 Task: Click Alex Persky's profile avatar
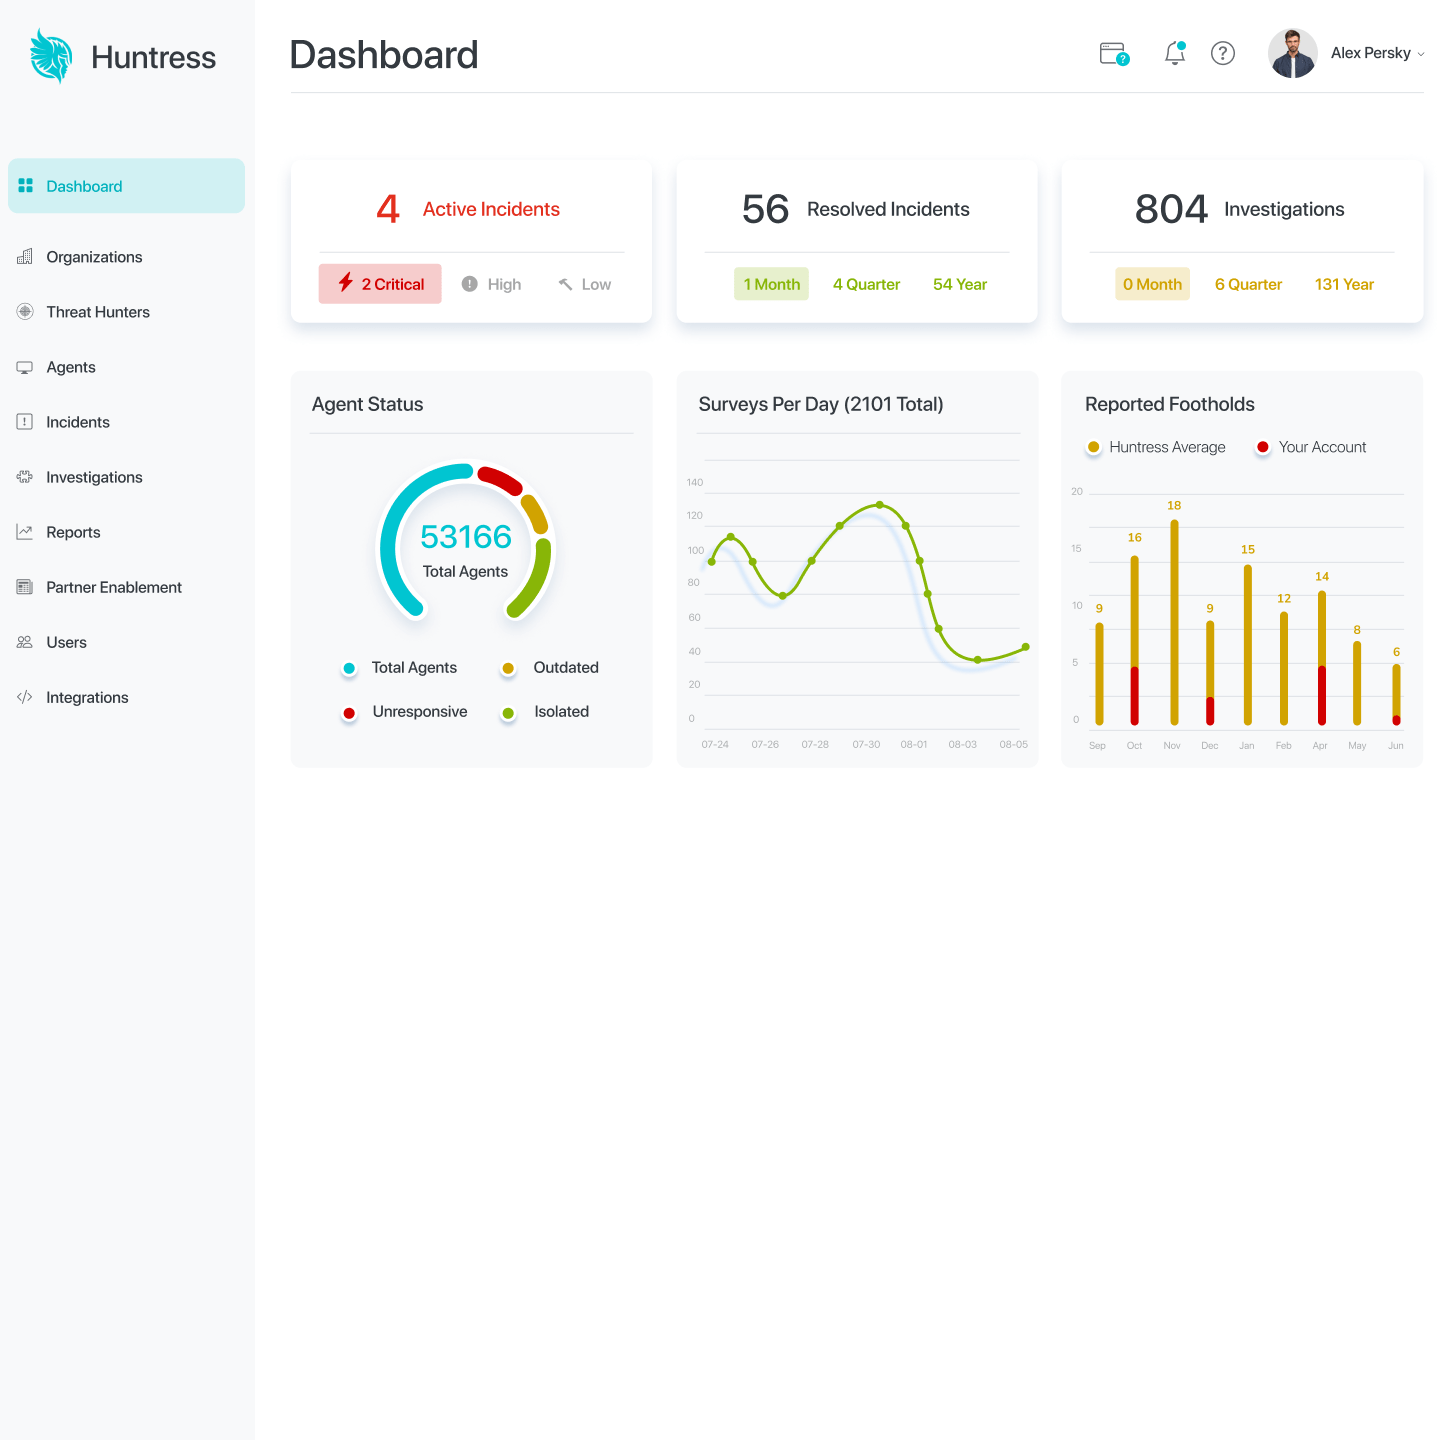tap(1292, 53)
